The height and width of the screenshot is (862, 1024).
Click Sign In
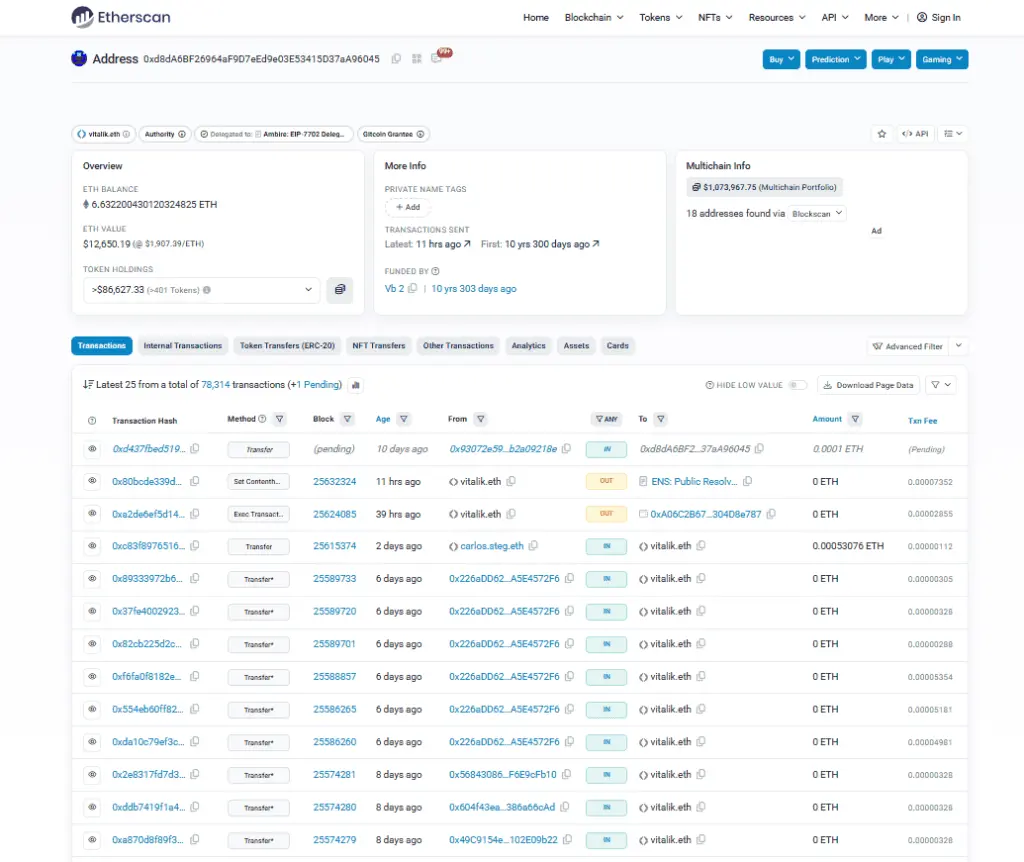tap(939, 18)
